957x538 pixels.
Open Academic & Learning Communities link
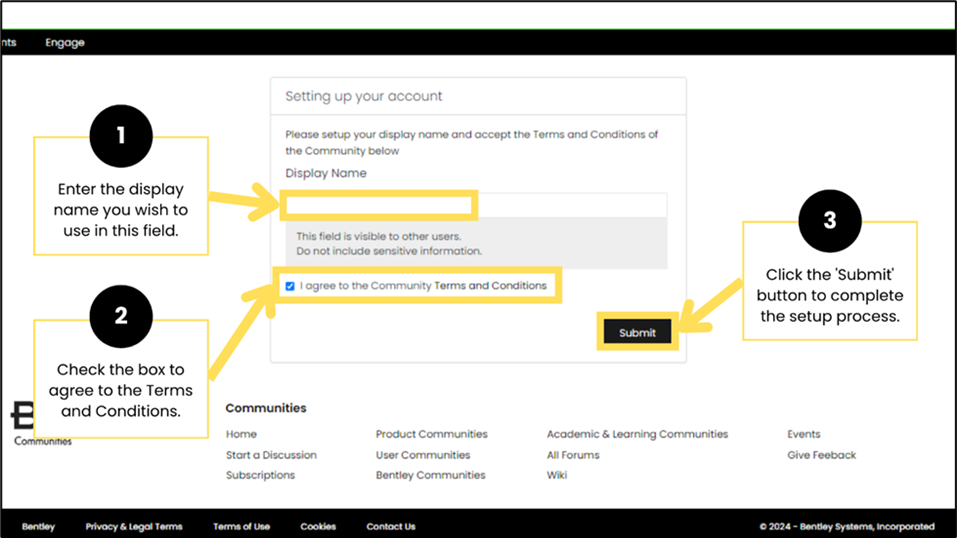[637, 434]
